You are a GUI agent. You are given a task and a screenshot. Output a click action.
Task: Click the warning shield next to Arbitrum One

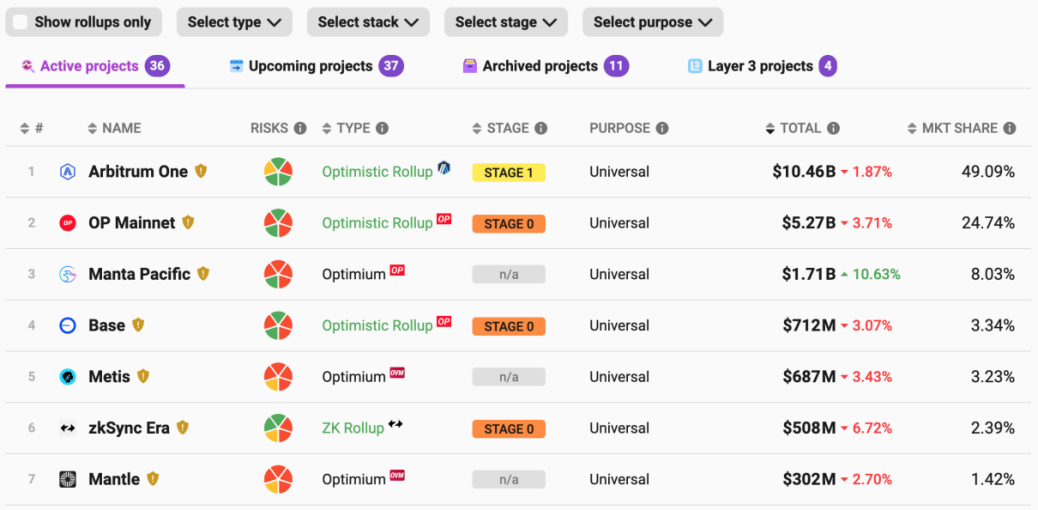click(201, 172)
